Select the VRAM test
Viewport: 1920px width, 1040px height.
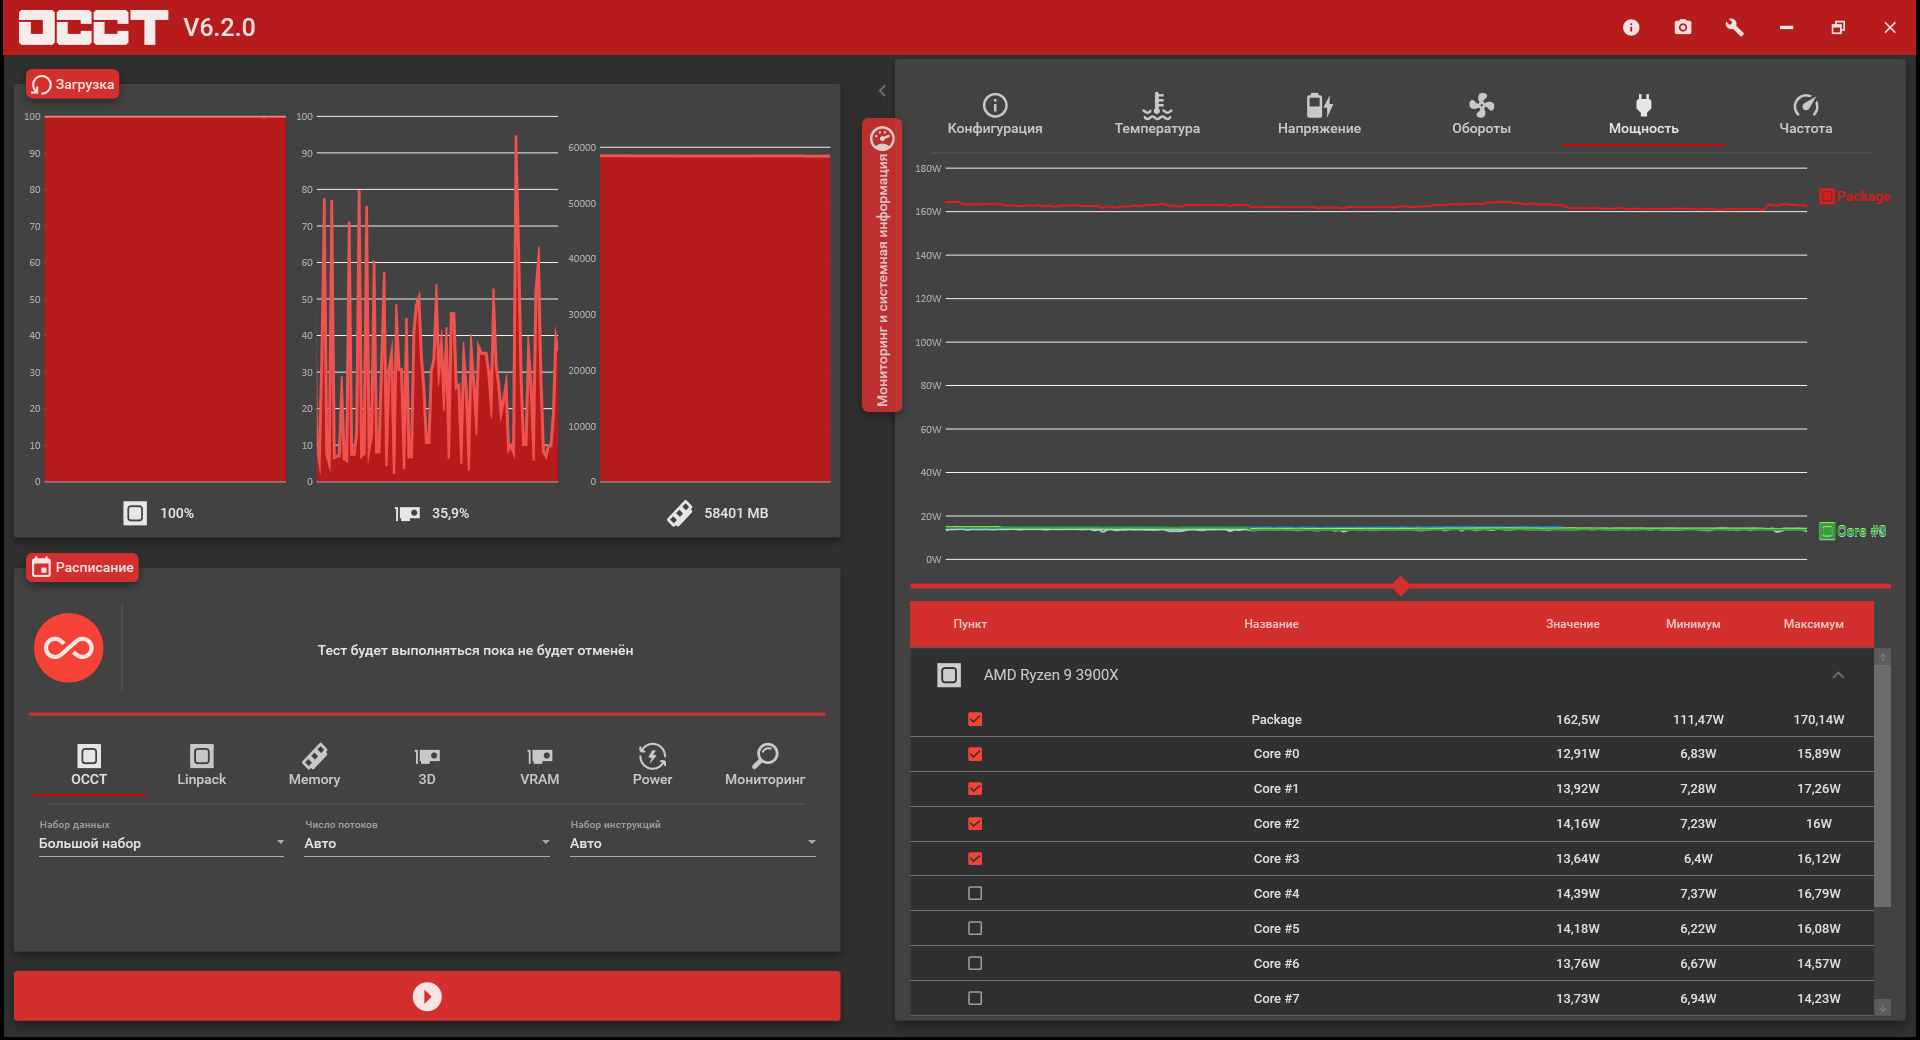(540, 765)
